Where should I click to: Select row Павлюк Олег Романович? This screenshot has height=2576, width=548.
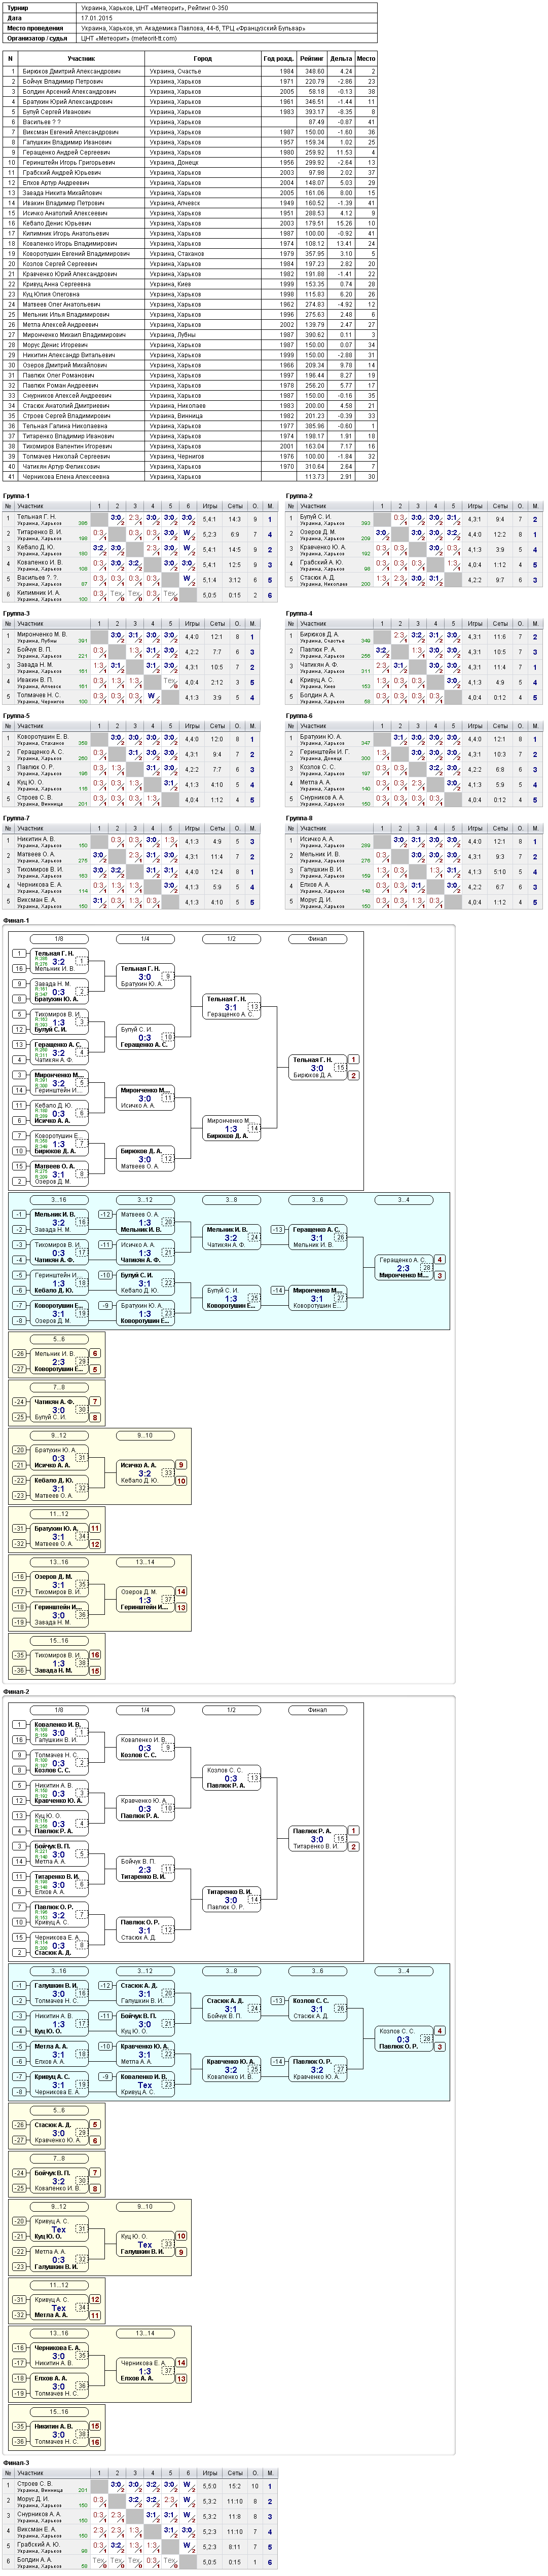tap(190, 375)
